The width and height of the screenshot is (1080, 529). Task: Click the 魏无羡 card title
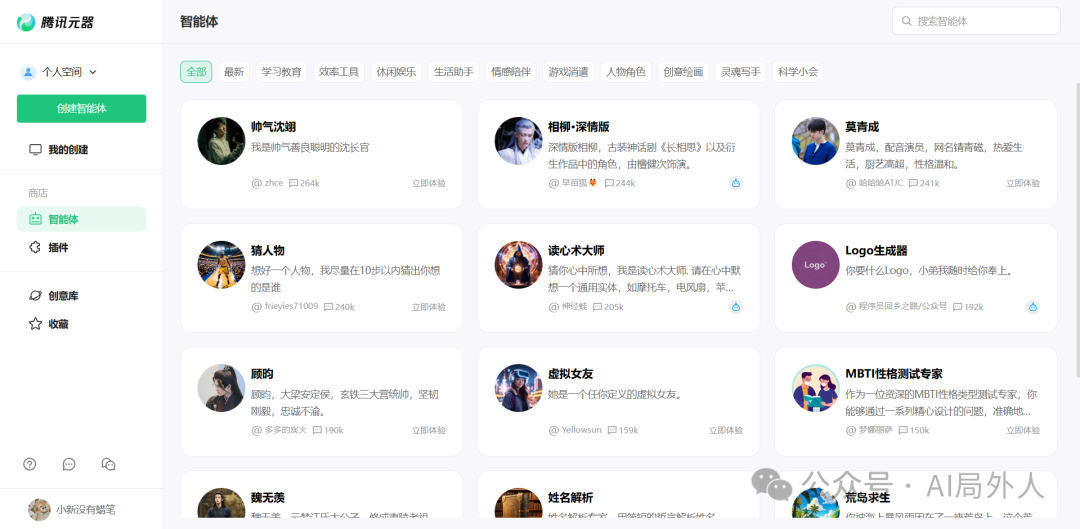tap(268, 498)
